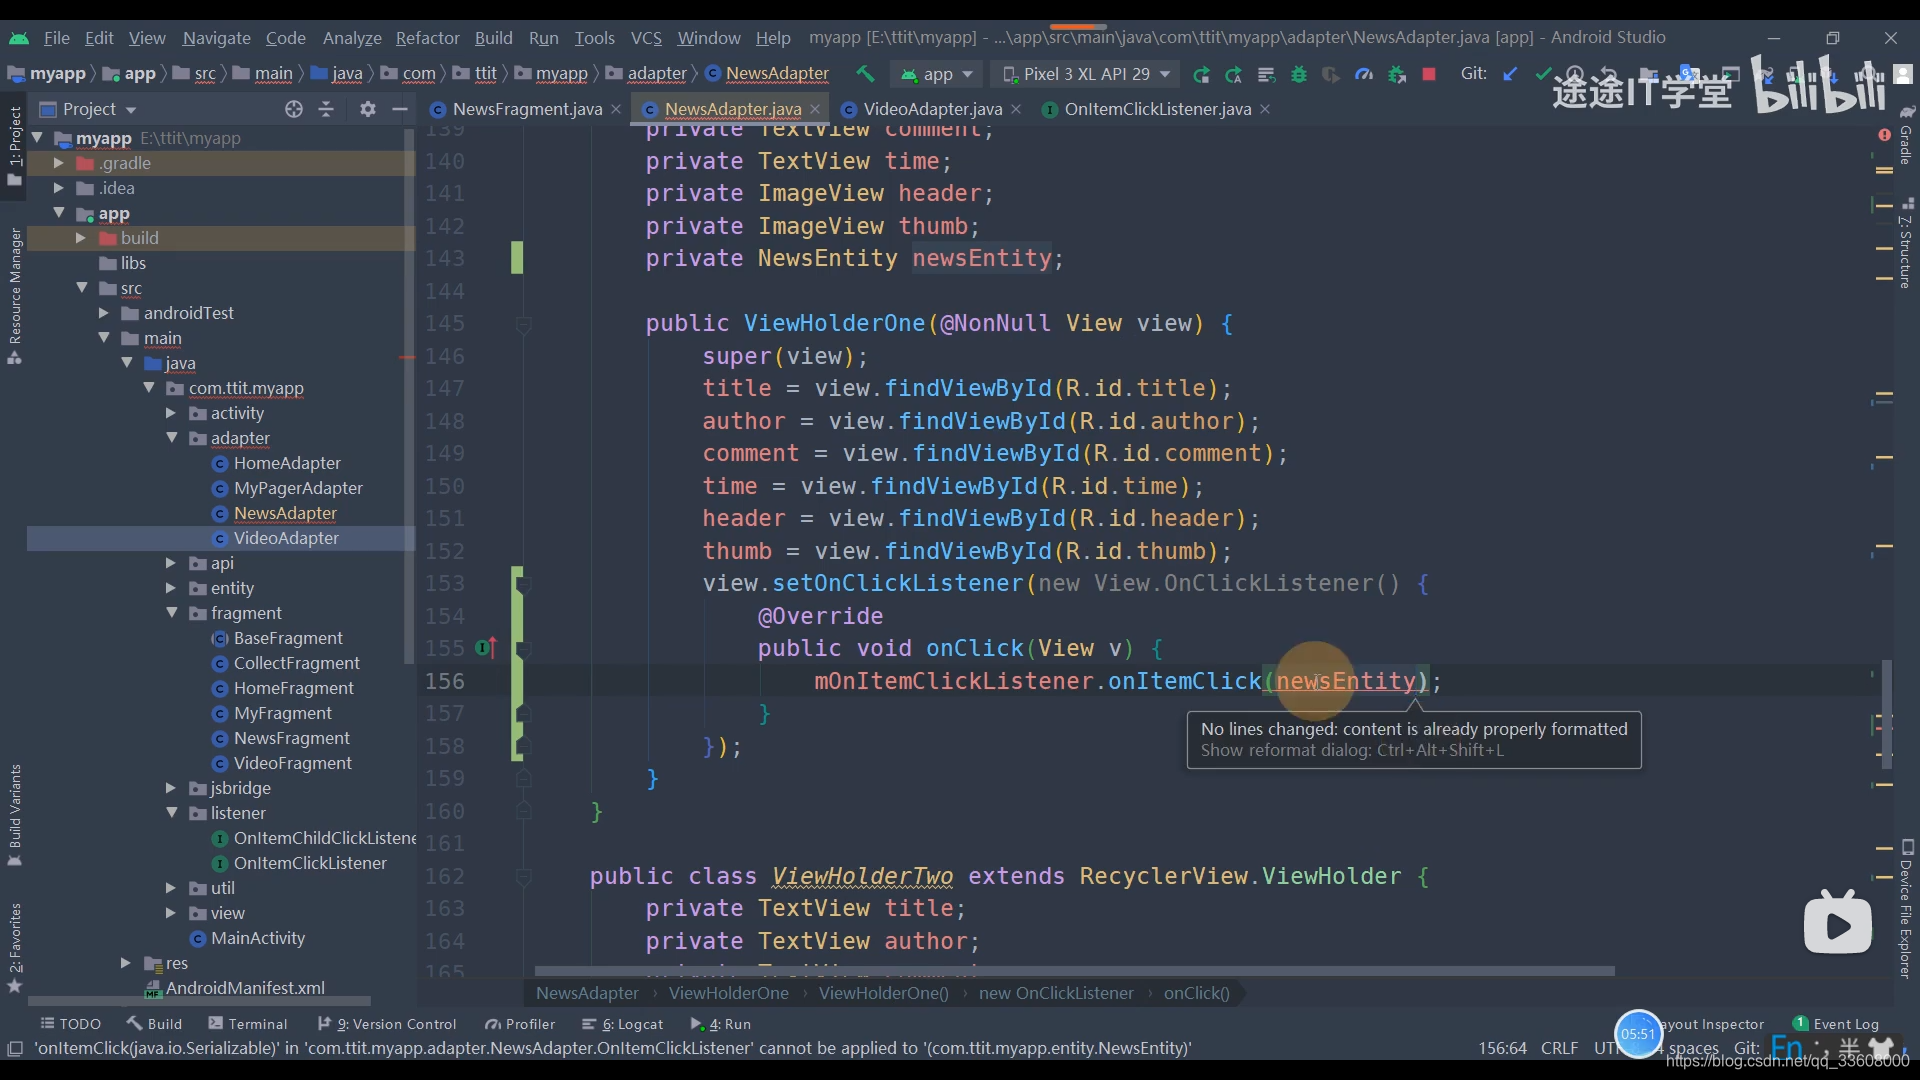
Task: Open the Pixel 3 XL API 29 device dropdown
Action: [x=1086, y=74]
